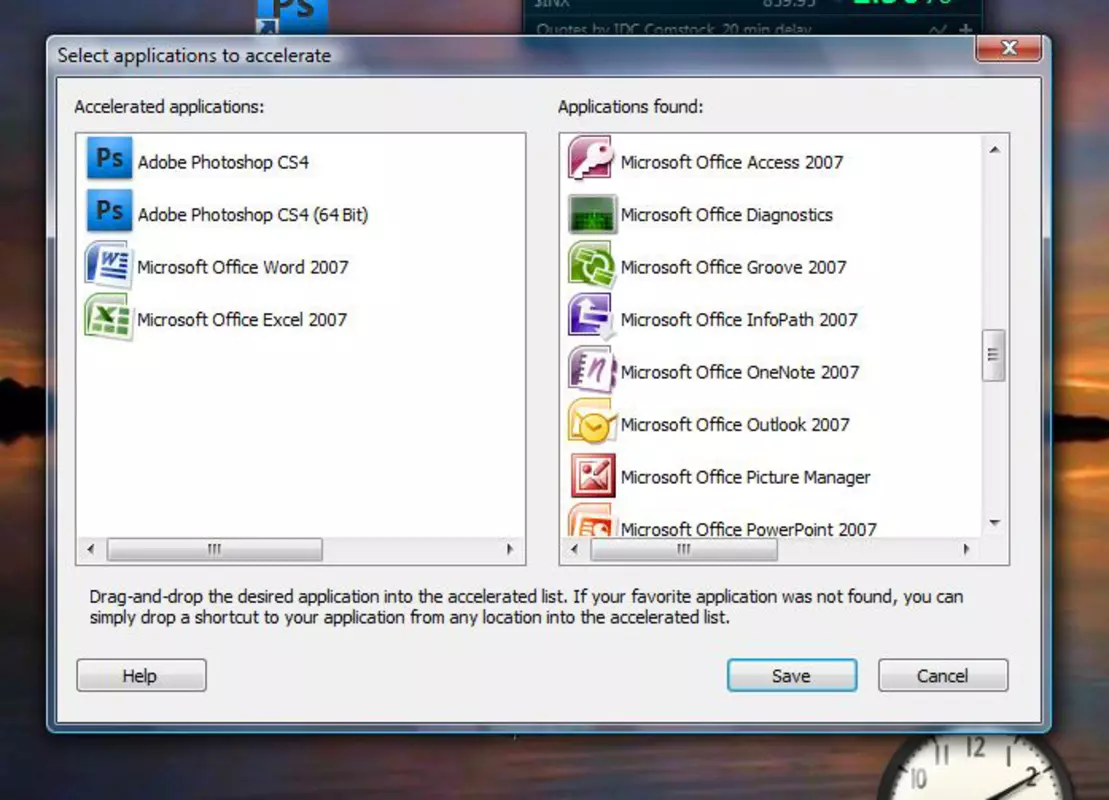Click up arrow of Applications found scrollbar
This screenshot has height=800, width=1109.
994,149
